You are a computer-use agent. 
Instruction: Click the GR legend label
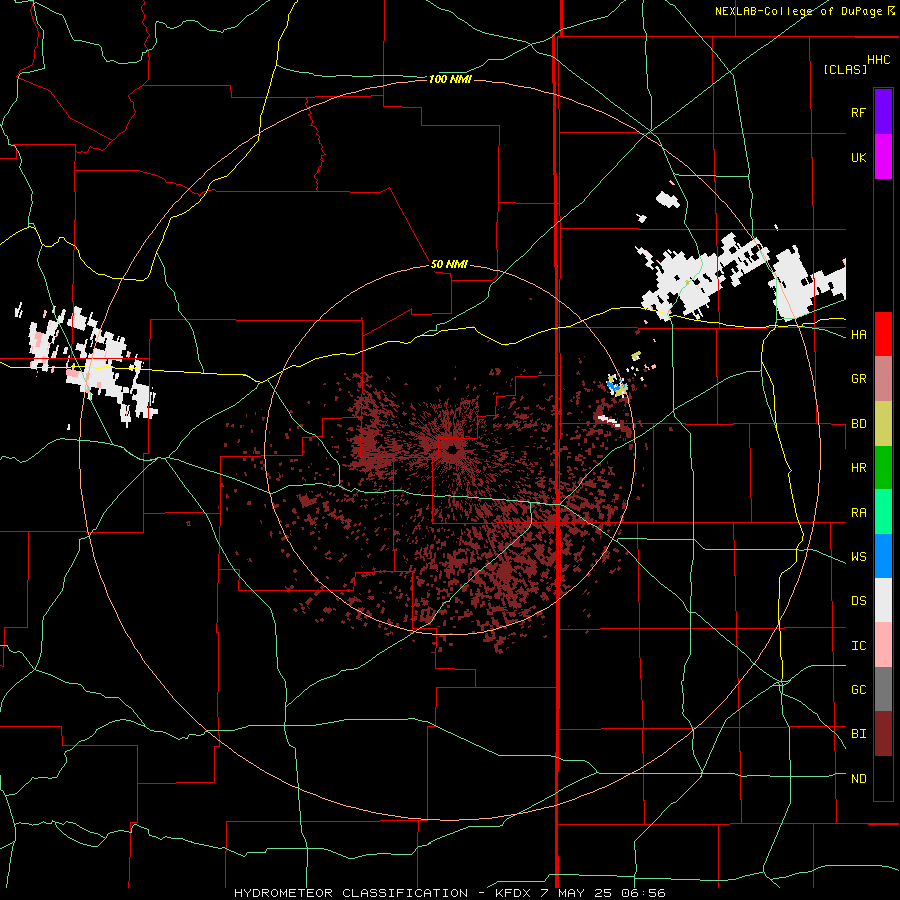pos(858,379)
